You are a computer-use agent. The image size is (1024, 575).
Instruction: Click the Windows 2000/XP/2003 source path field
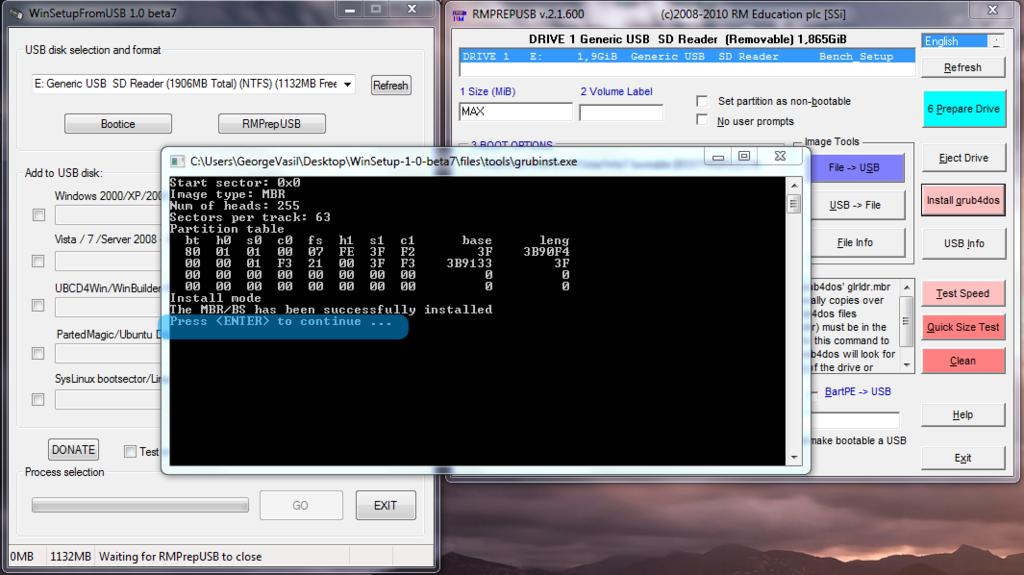coord(108,215)
